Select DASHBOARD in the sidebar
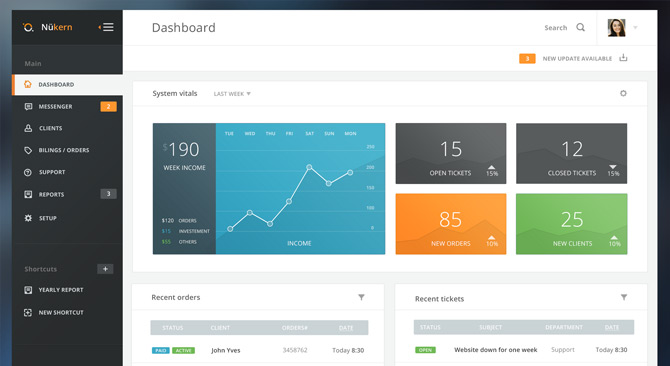This screenshot has height=366, width=670. (68, 85)
